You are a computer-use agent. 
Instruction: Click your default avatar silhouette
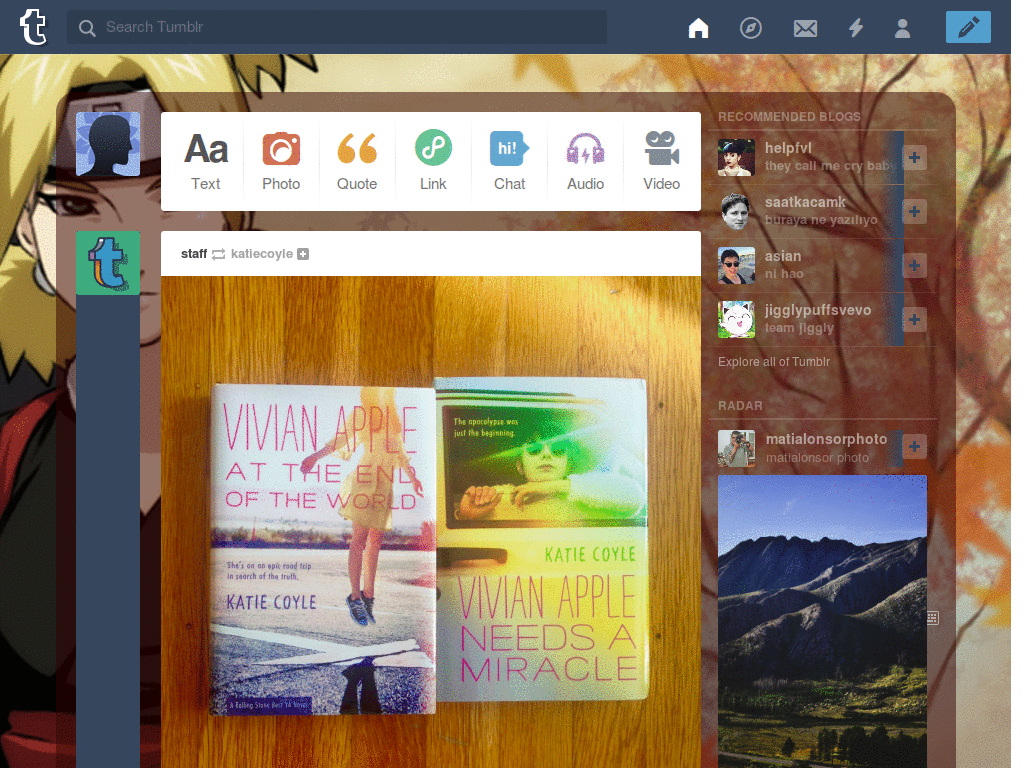(x=108, y=144)
